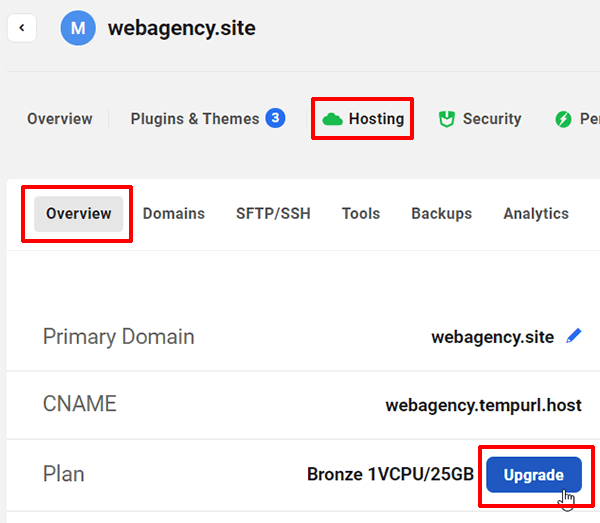
Task: Click the blue 3 updates badge
Action: [275, 118]
